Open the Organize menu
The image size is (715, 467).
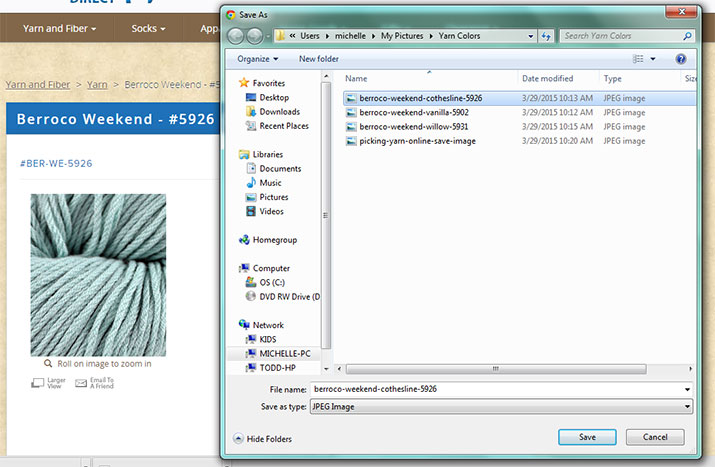[x=258, y=59]
